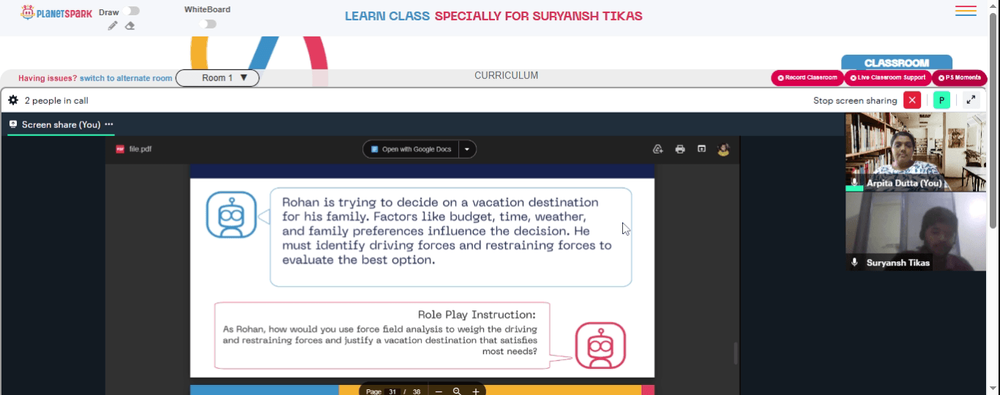Open Screen share options ellipsis

109,124
